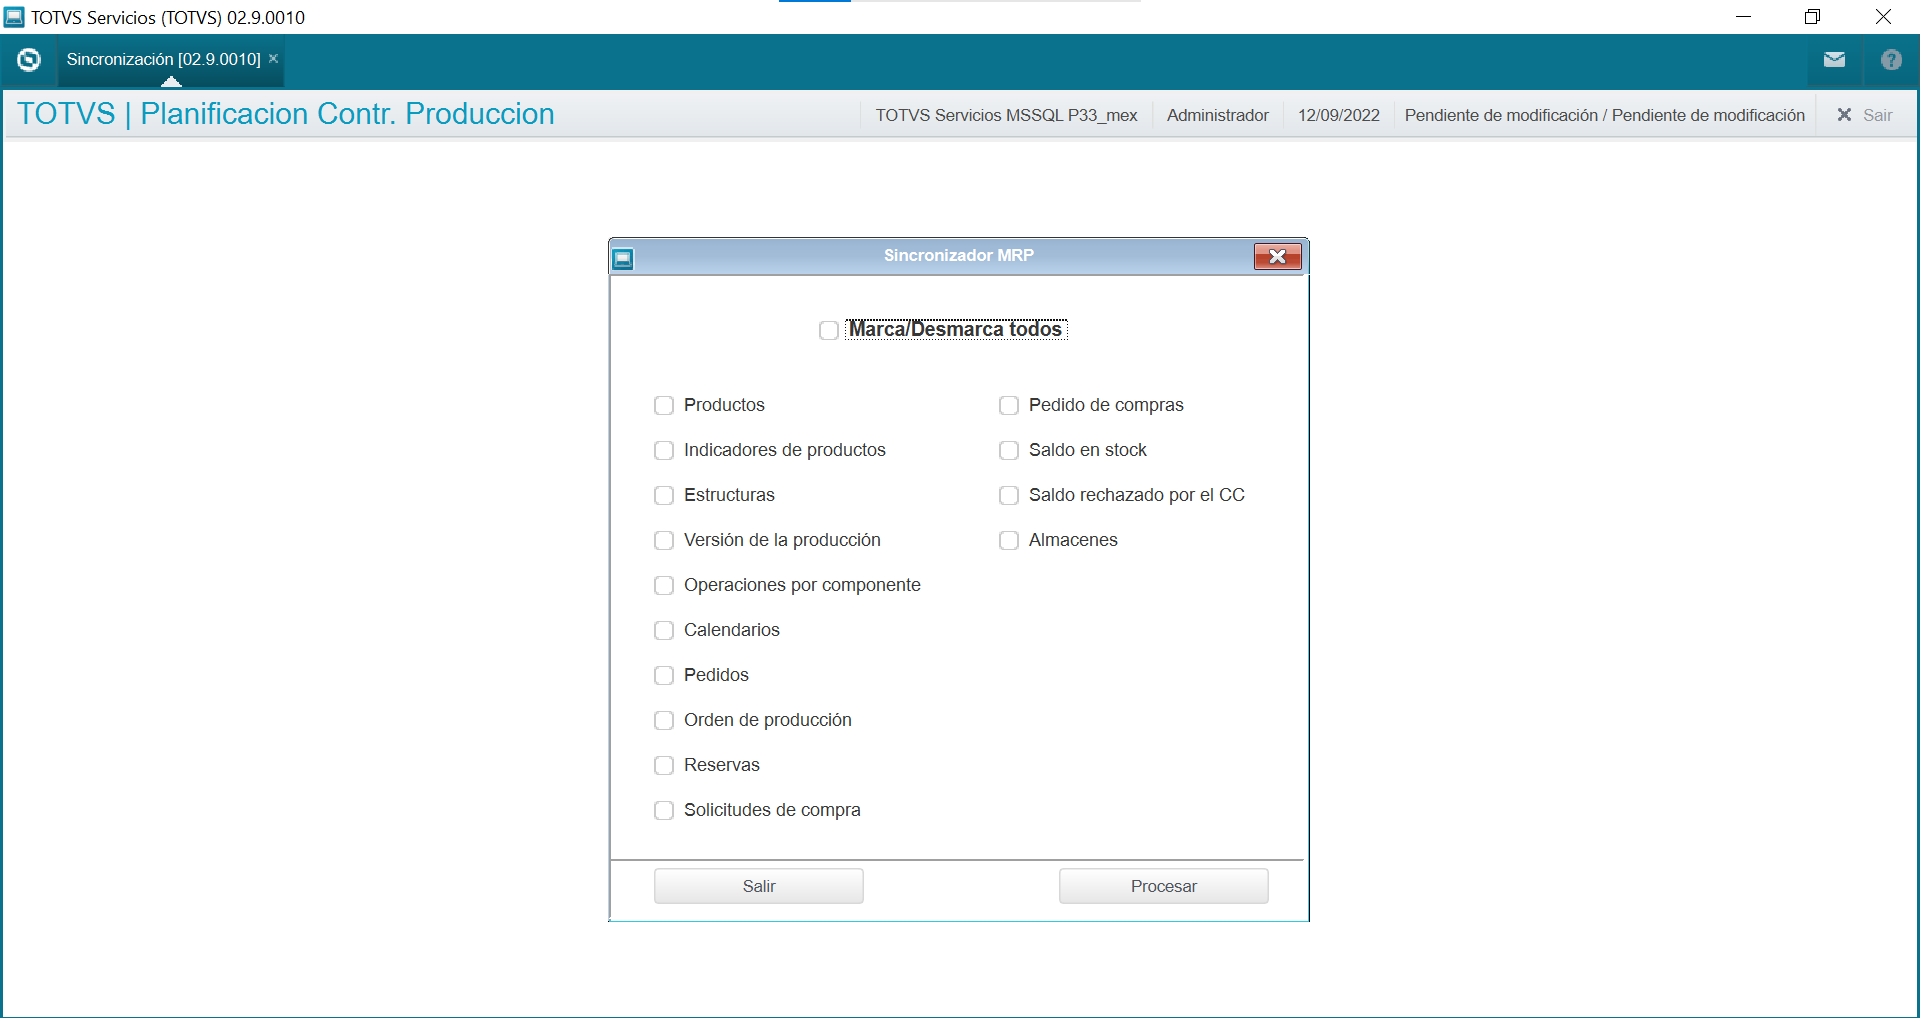This screenshot has width=1920, height=1018.
Task: Tick the Pedido de compras checkbox
Action: pyautogui.click(x=1009, y=405)
